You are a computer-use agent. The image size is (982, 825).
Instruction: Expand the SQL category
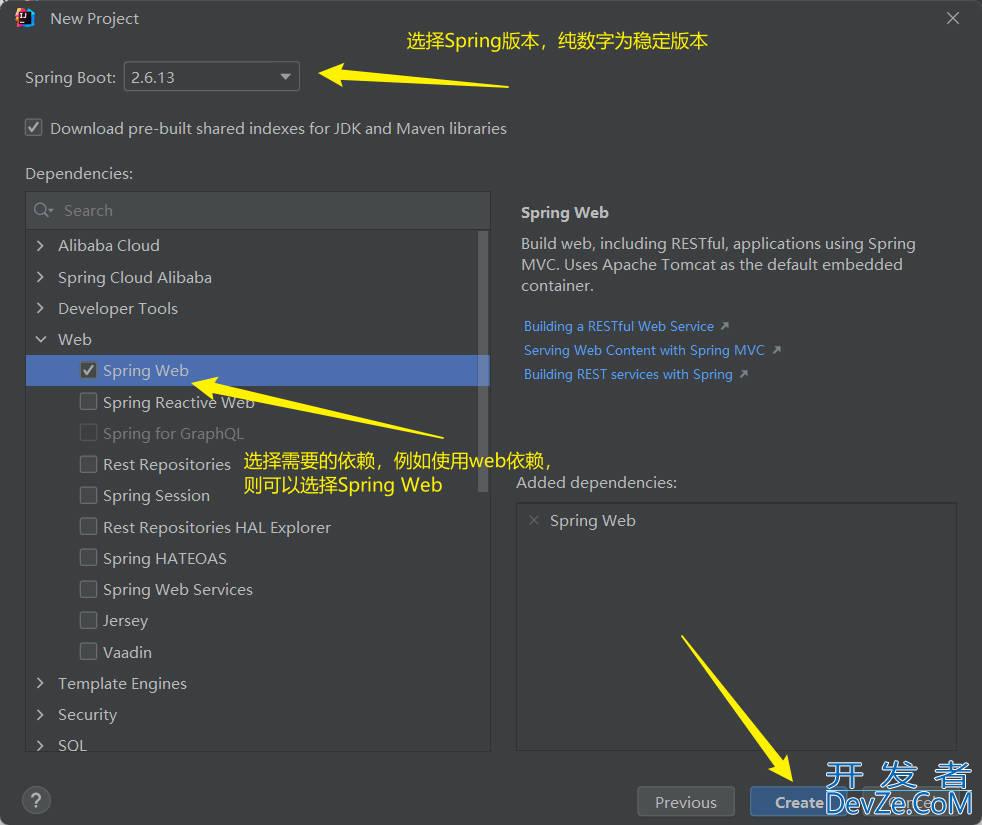[x=41, y=745]
